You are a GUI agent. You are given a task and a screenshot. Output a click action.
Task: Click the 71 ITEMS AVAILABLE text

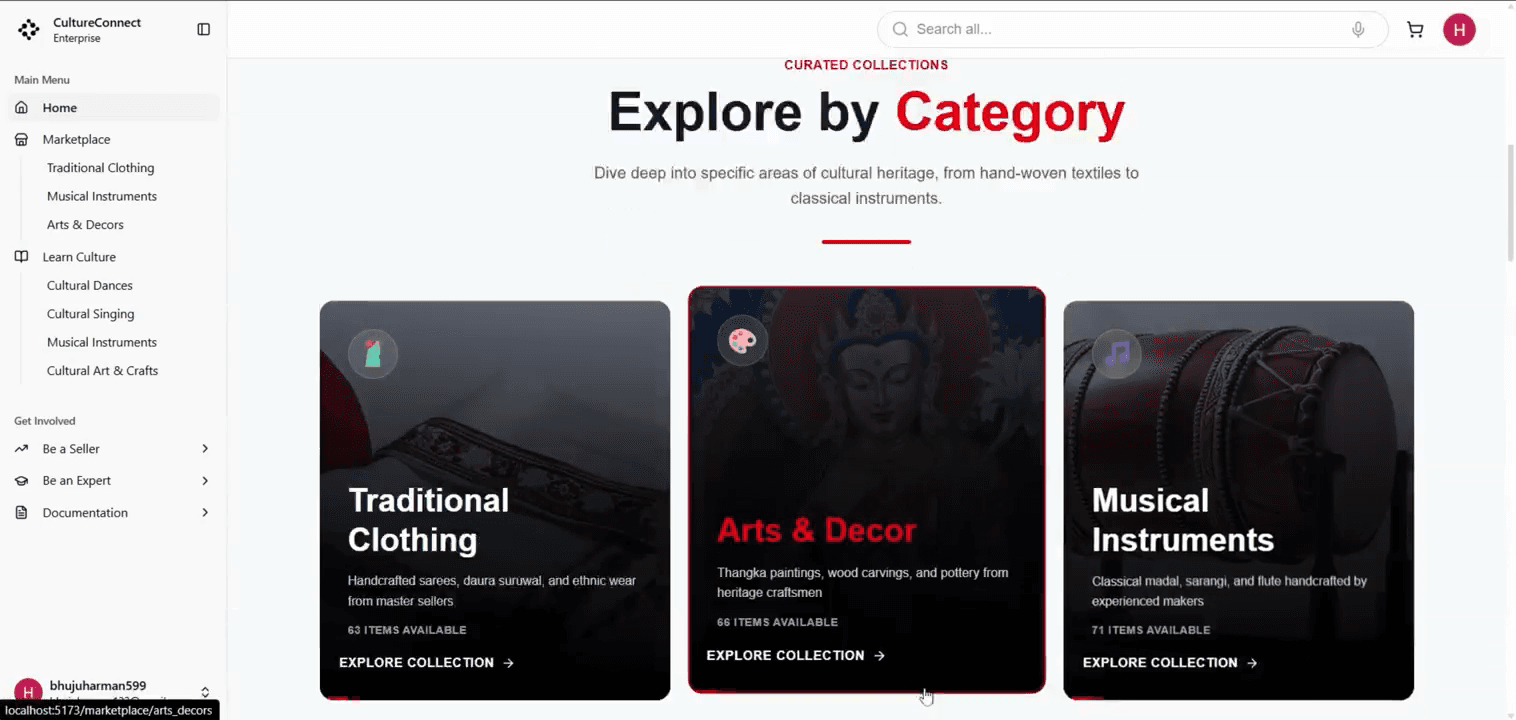coord(1151,630)
